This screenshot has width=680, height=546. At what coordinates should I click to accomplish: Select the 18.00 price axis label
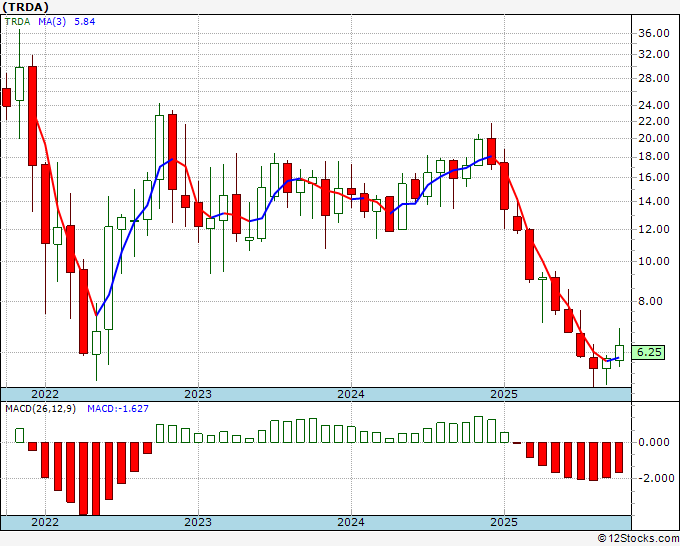coord(654,157)
